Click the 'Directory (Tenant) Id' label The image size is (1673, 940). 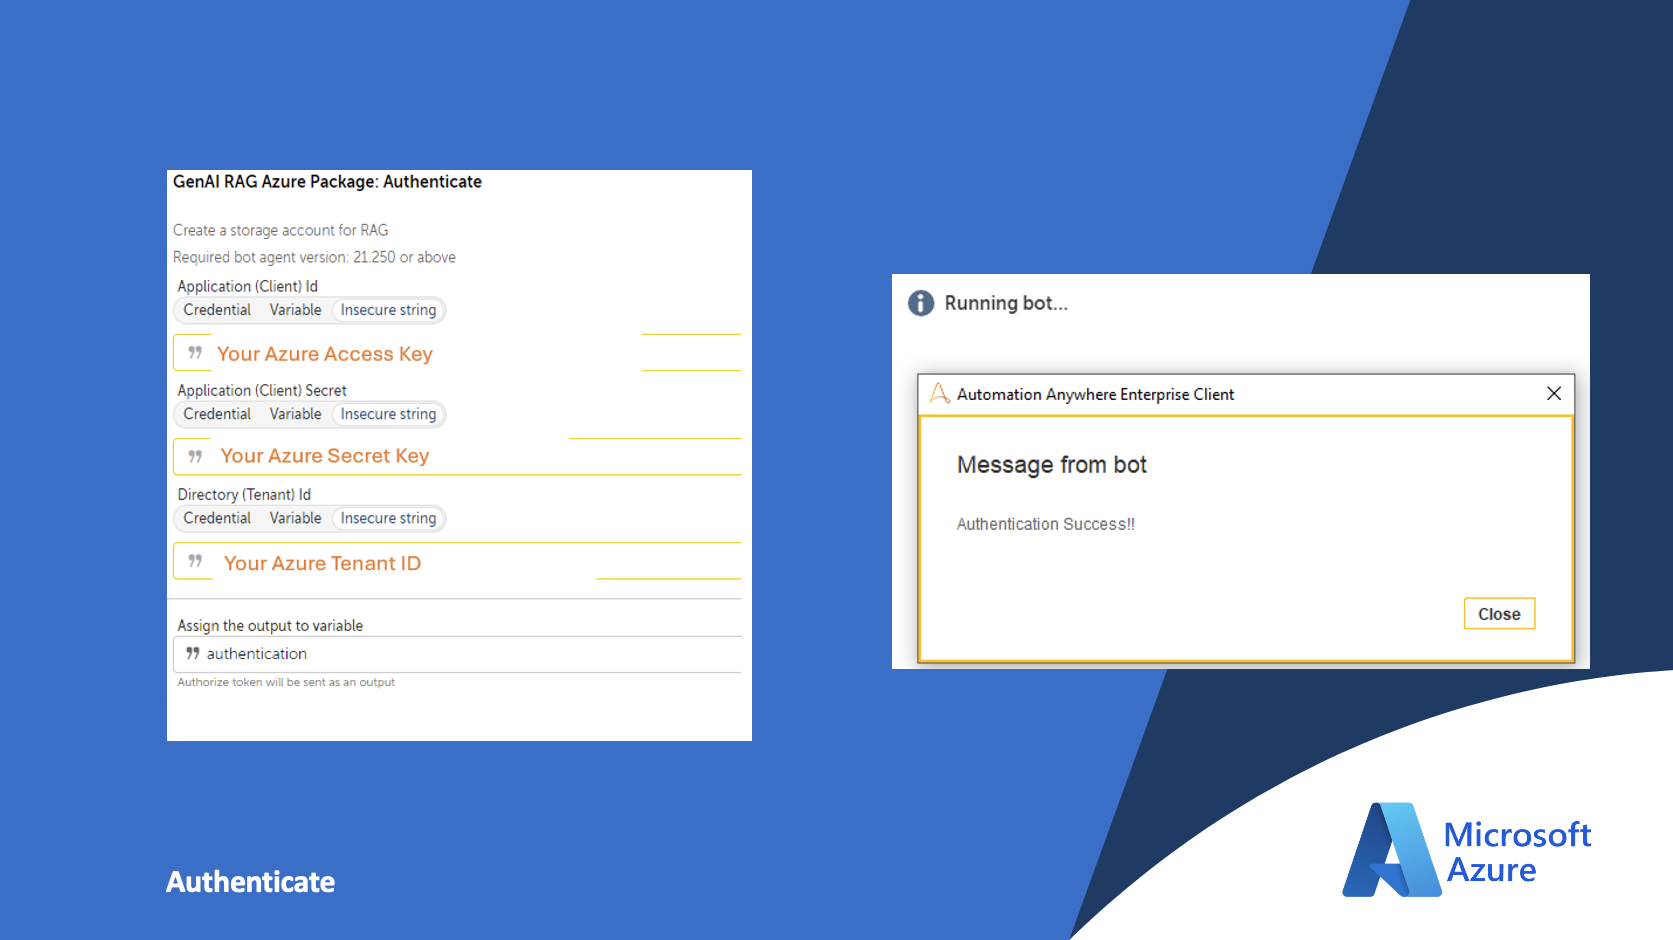tap(244, 494)
